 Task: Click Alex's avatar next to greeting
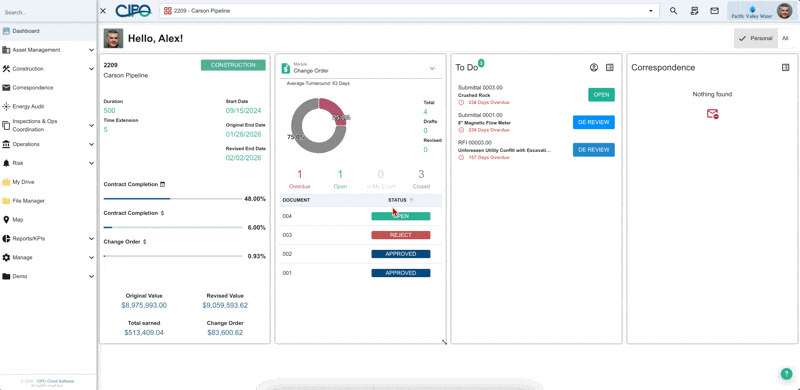(x=113, y=38)
